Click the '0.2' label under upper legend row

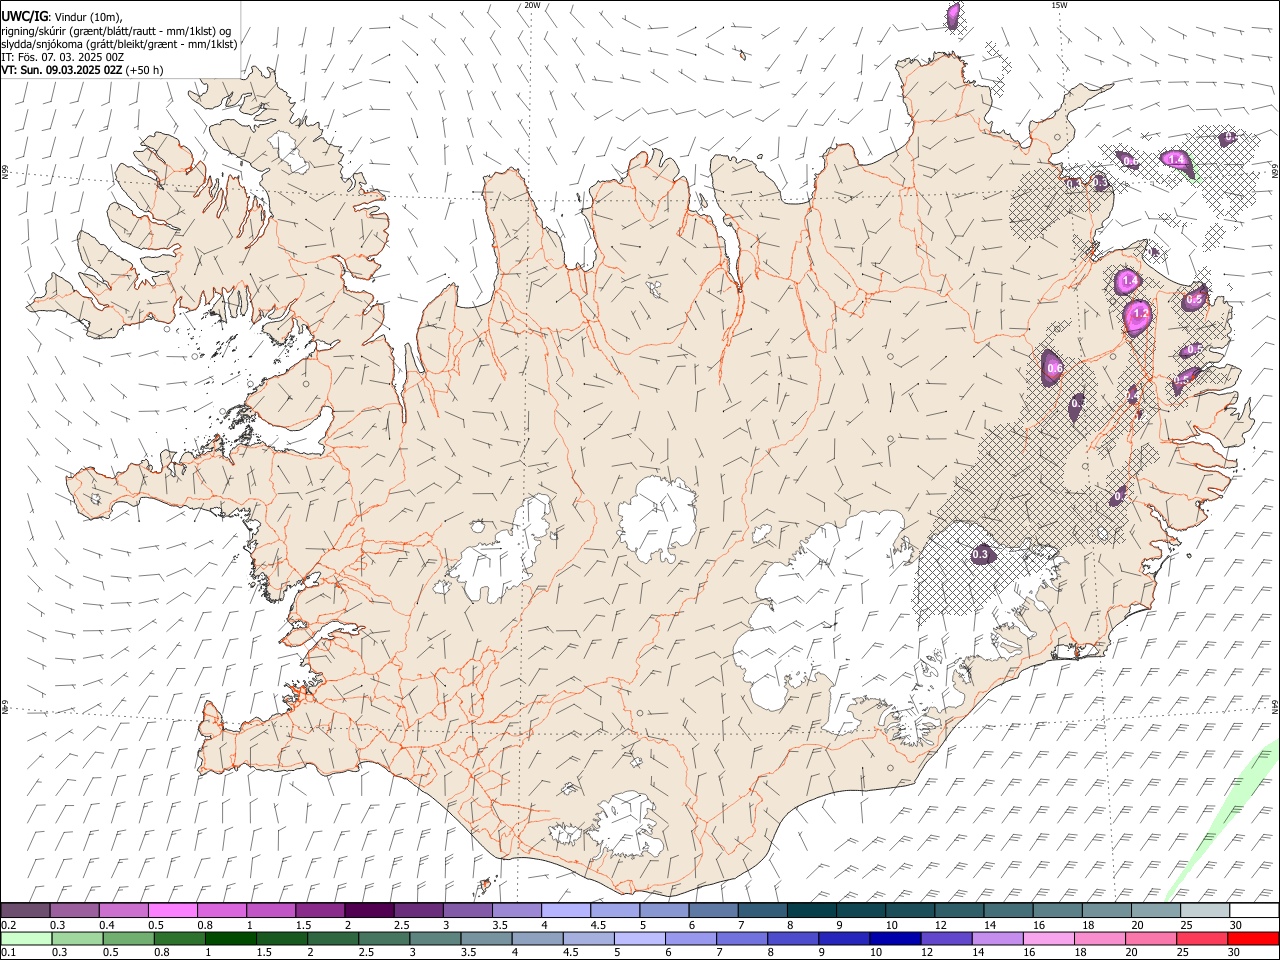[x=8, y=925]
